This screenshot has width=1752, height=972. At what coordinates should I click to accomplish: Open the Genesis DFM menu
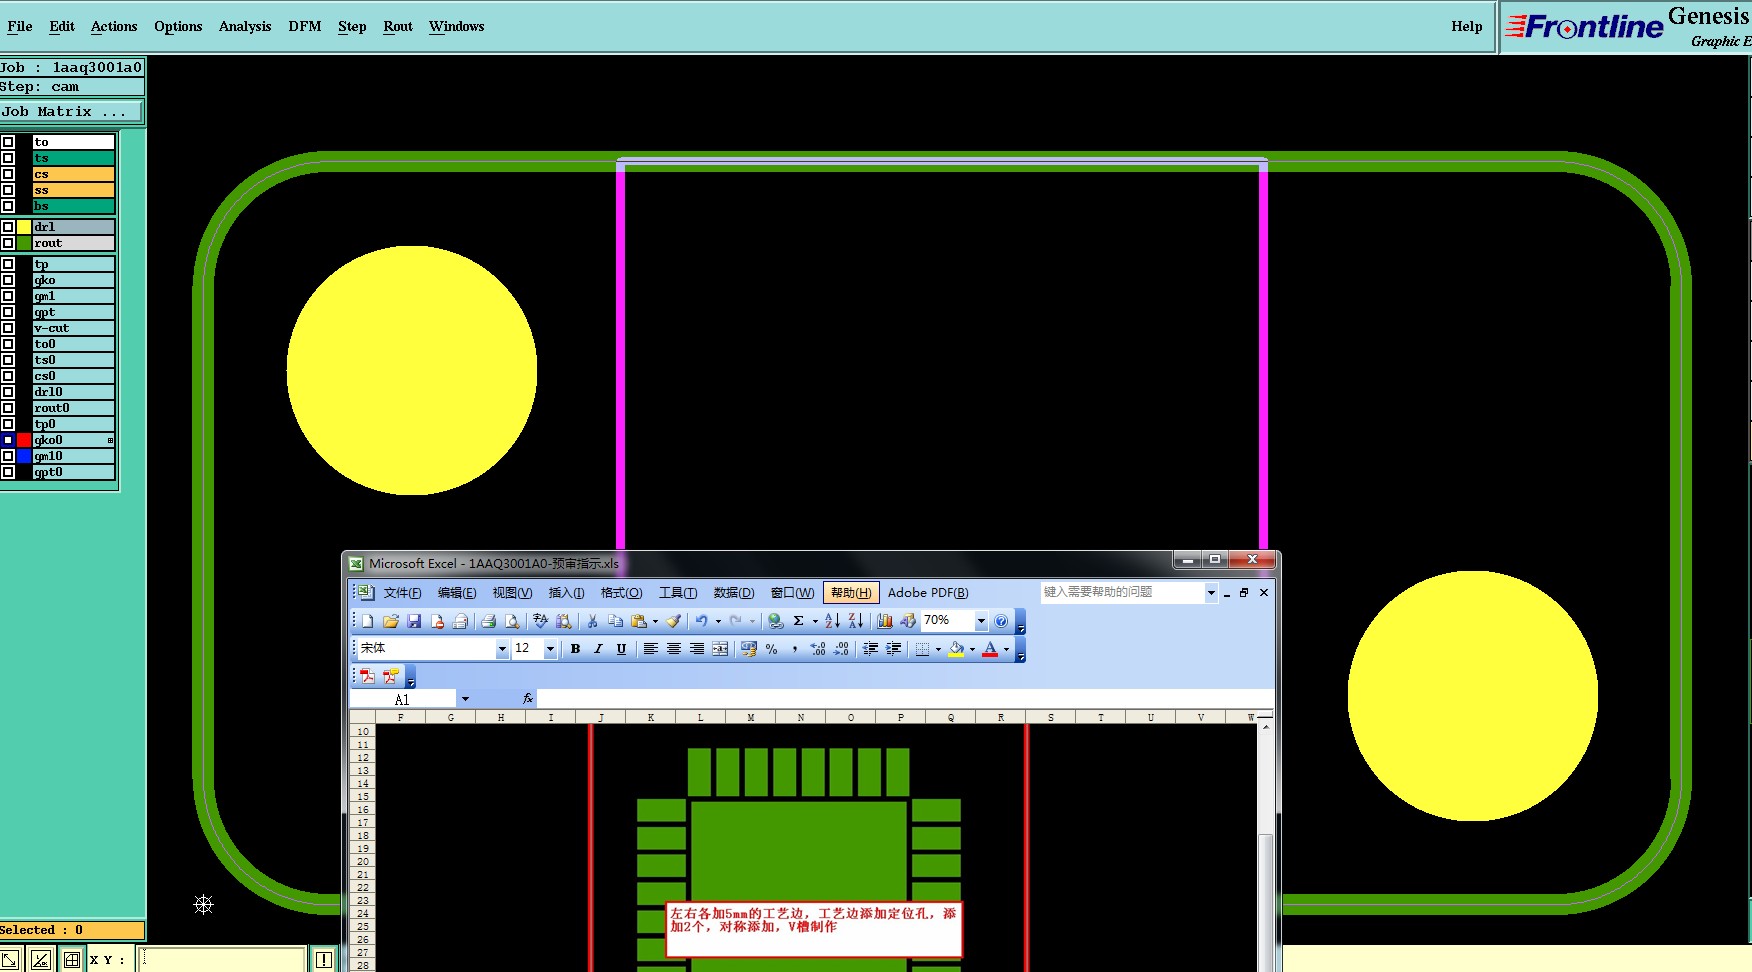(x=305, y=27)
